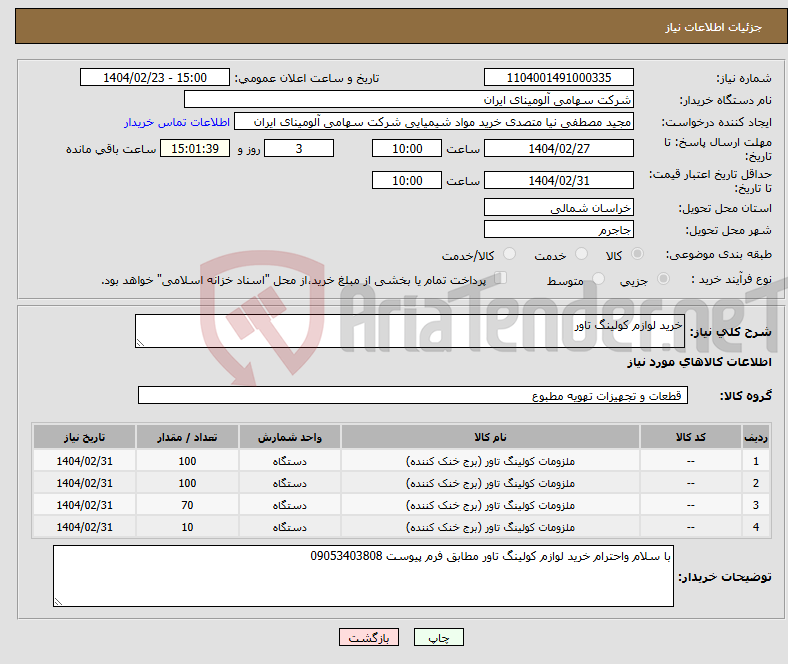Select the کالا radio button
The height and width of the screenshot is (664, 788).
(x=637, y=254)
